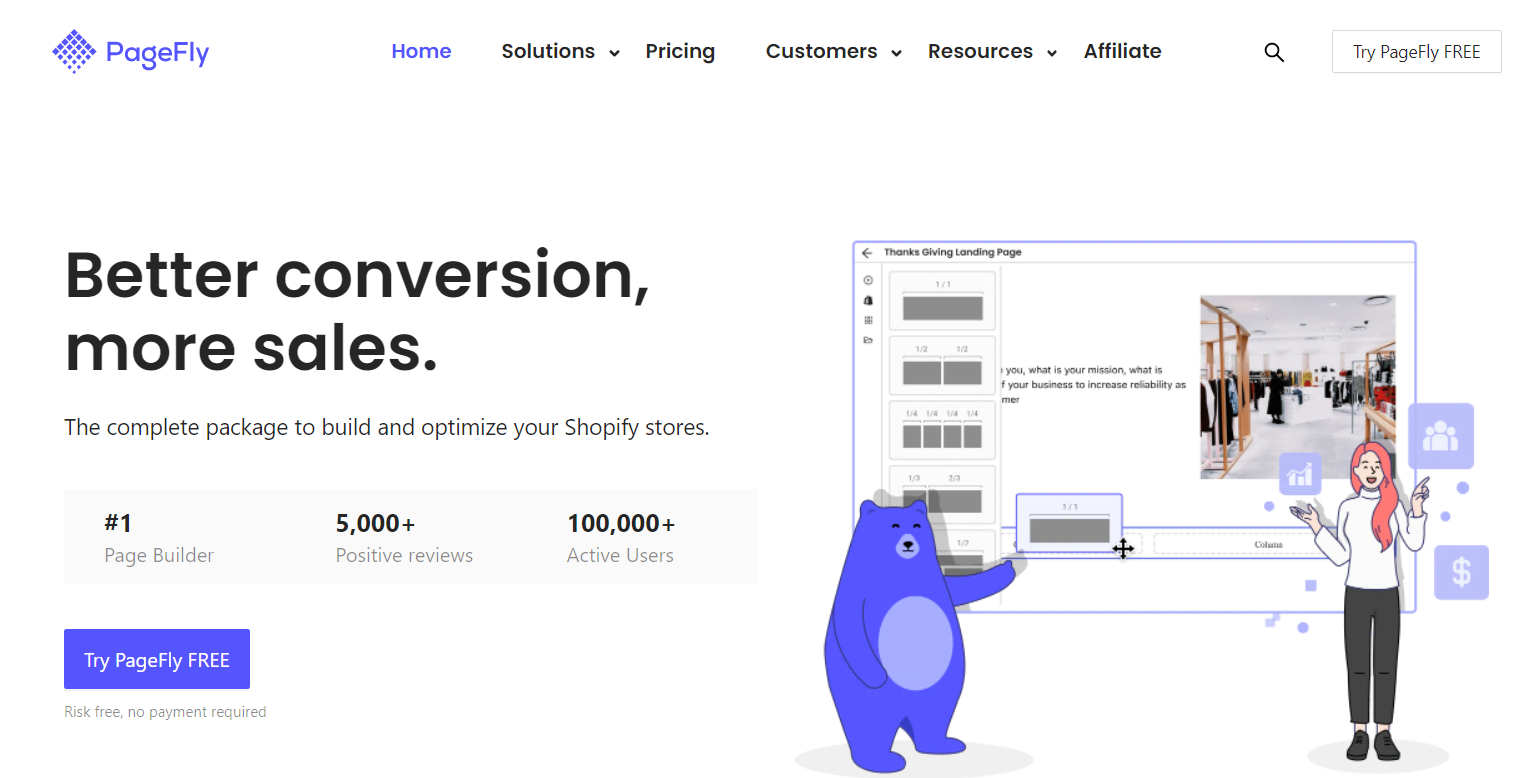
Task: Select the 1/2 1/2 column layout thumbnail
Action: (x=942, y=365)
